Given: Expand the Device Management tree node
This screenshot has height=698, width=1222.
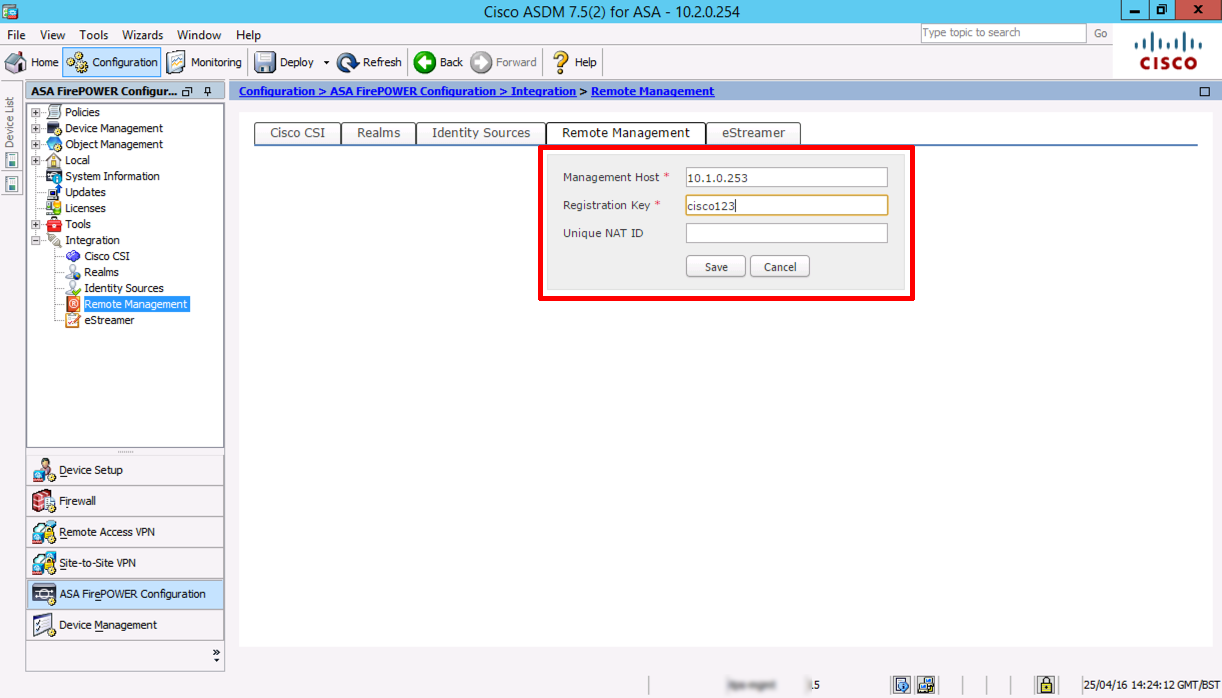Looking at the screenshot, I should click(x=36, y=128).
